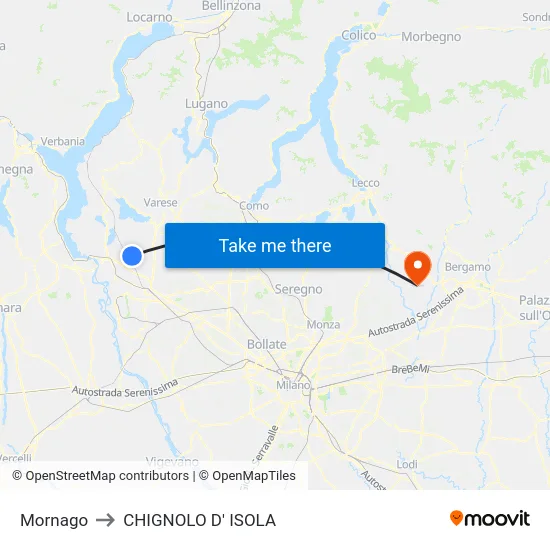This screenshot has width=550, height=550.
Task: Open OpenStreetMap contributors attribution link
Action: click(101, 476)
